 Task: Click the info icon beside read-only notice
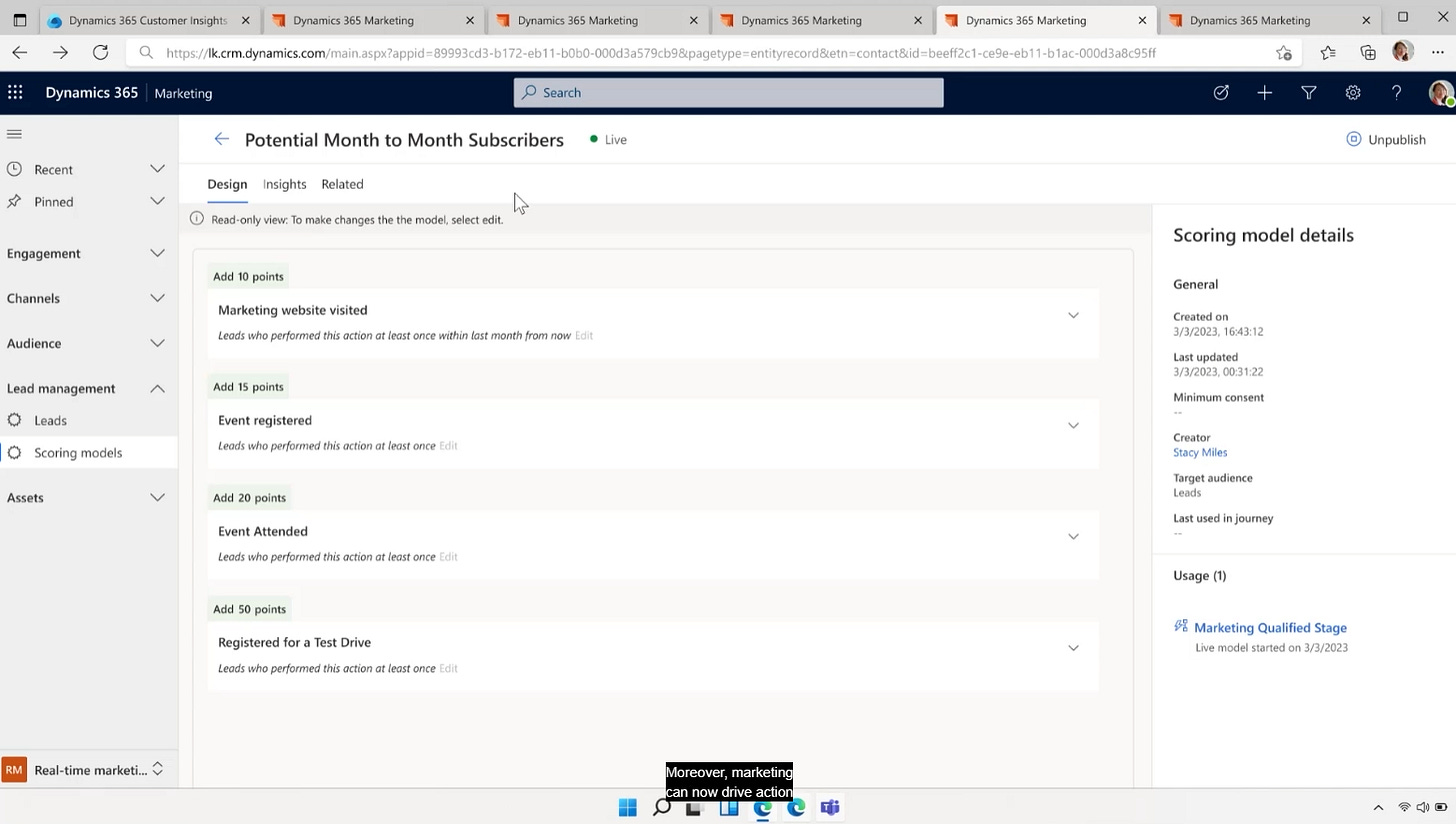(x=197, y=219)
